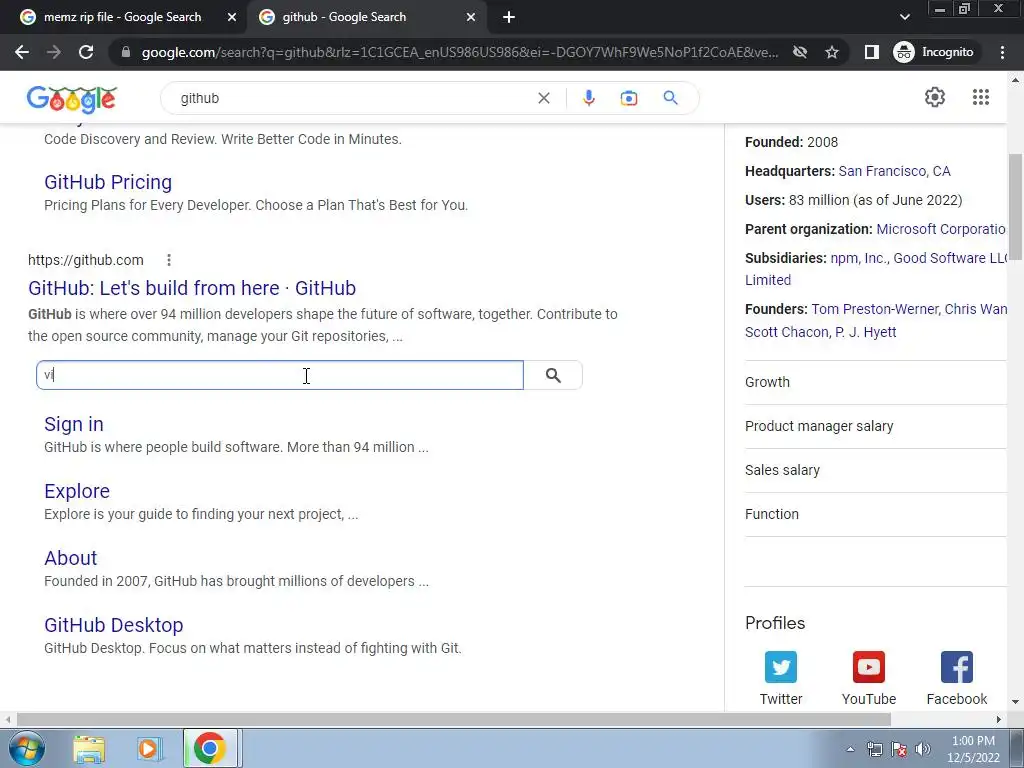Click the browser forward arrow
Screen dimensions: 1024x768
pos(54,52)
